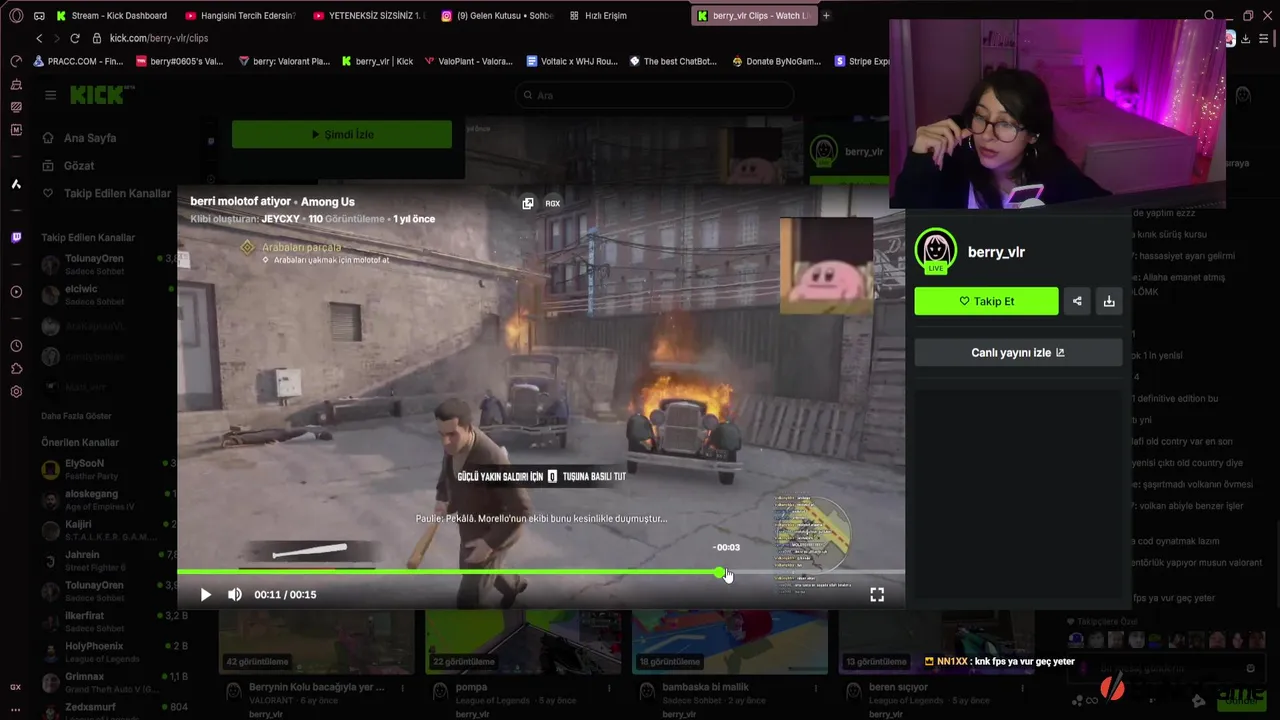Open Opera sidebar settings gear
The image size is (1280, 720).
(16, 392)
